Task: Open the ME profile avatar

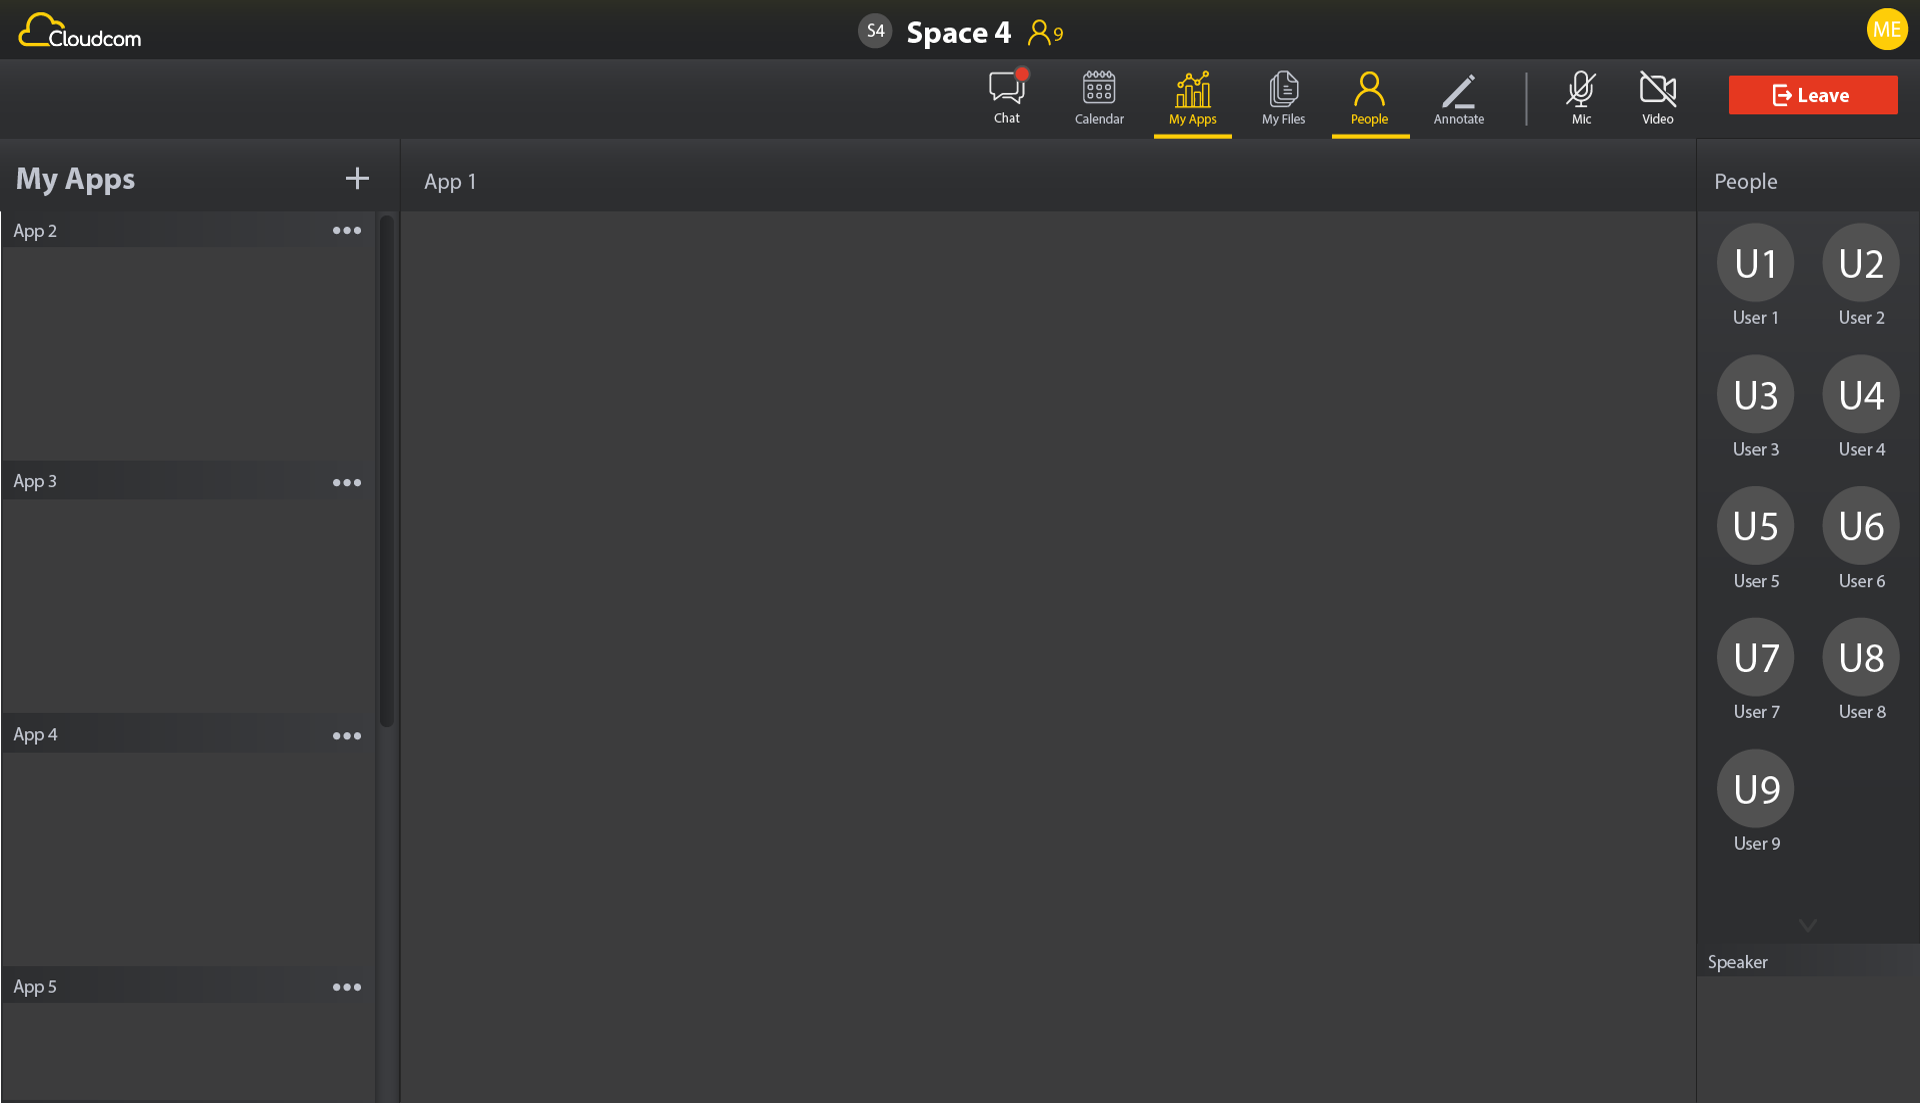Action: pos(1886,29)
